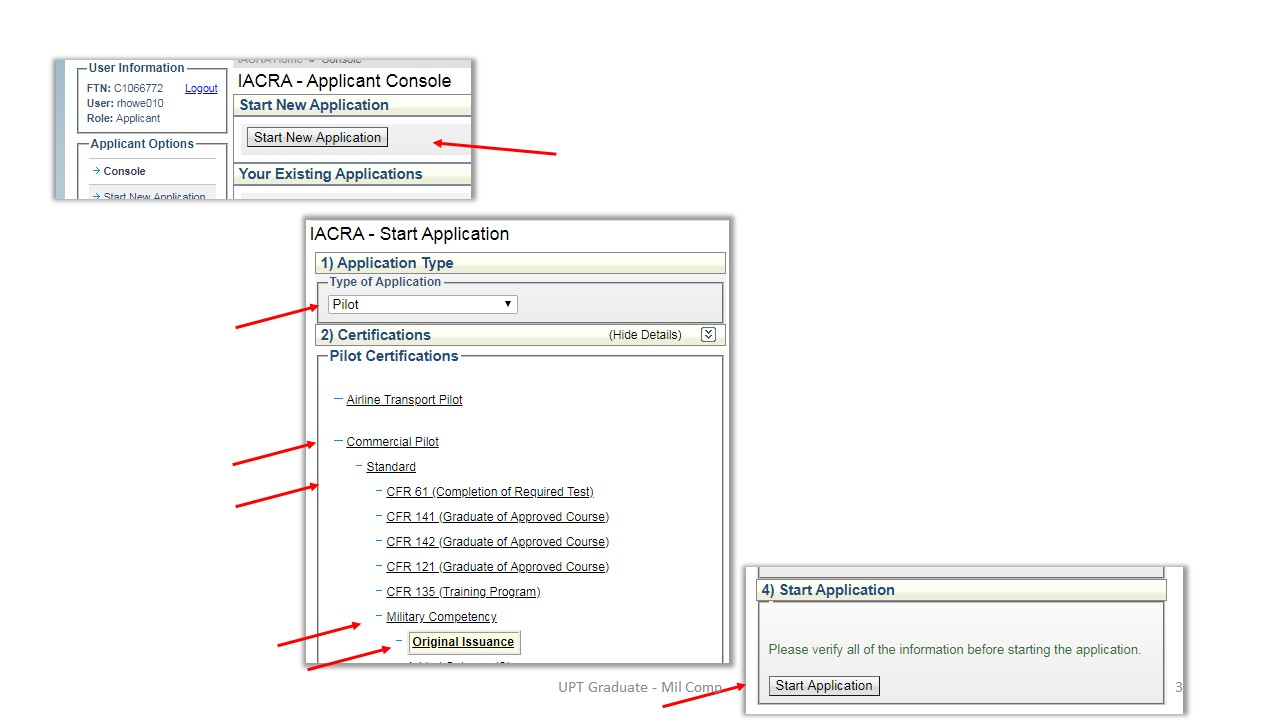Screen dimensions: 1280x720
Task: Click the Start New Application button
Action: click(317, 137)
